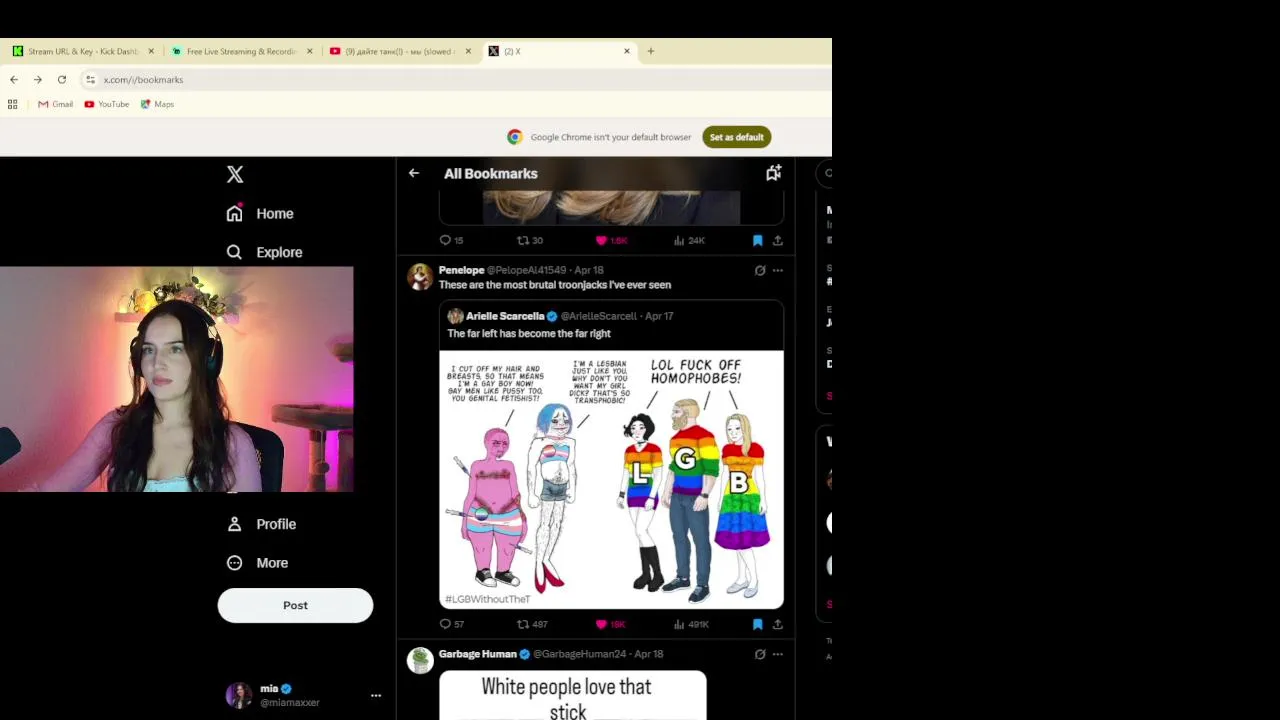This screenshot has height=720, width=1280.
Task: Open the Chrome apps grid shortcut
Action: click(12, 104)
